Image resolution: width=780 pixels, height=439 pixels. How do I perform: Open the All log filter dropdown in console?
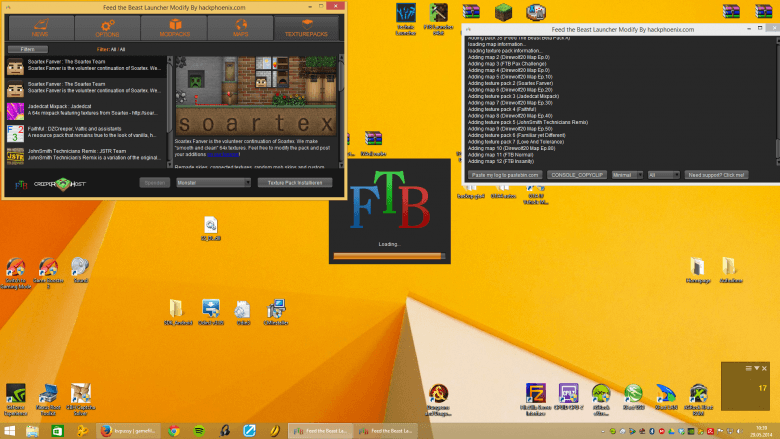(664, 175)
